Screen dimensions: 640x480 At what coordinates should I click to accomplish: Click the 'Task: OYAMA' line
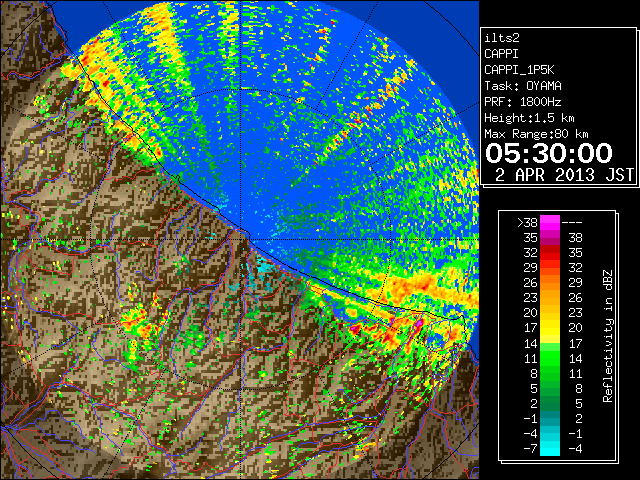(x=523, y=86)
